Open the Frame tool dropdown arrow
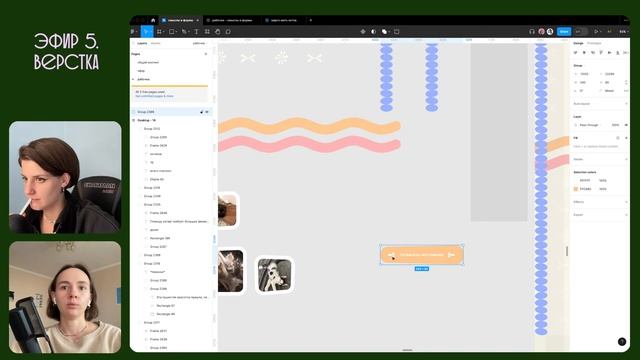This screenshot has width=640, height=360. point(163,31)
